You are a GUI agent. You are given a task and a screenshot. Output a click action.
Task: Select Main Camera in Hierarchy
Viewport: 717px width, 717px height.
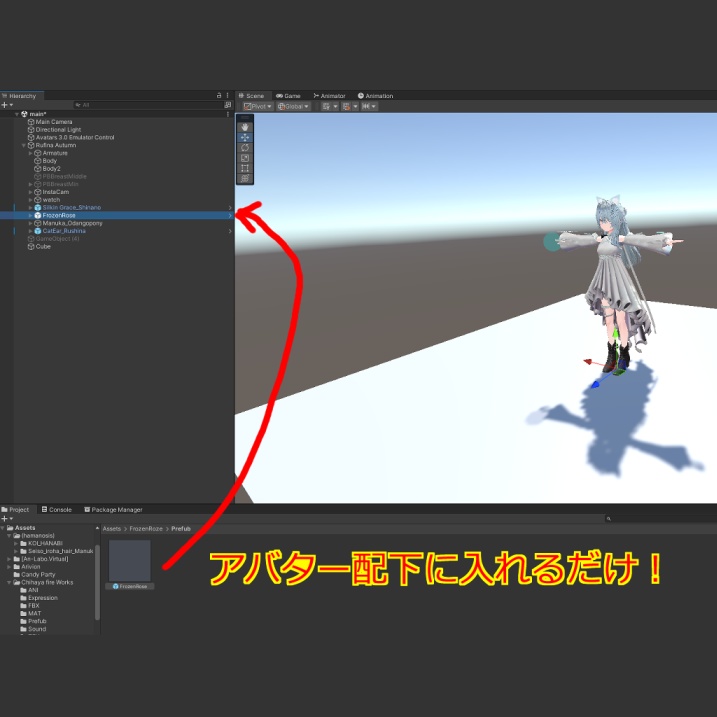coord(54,122)
